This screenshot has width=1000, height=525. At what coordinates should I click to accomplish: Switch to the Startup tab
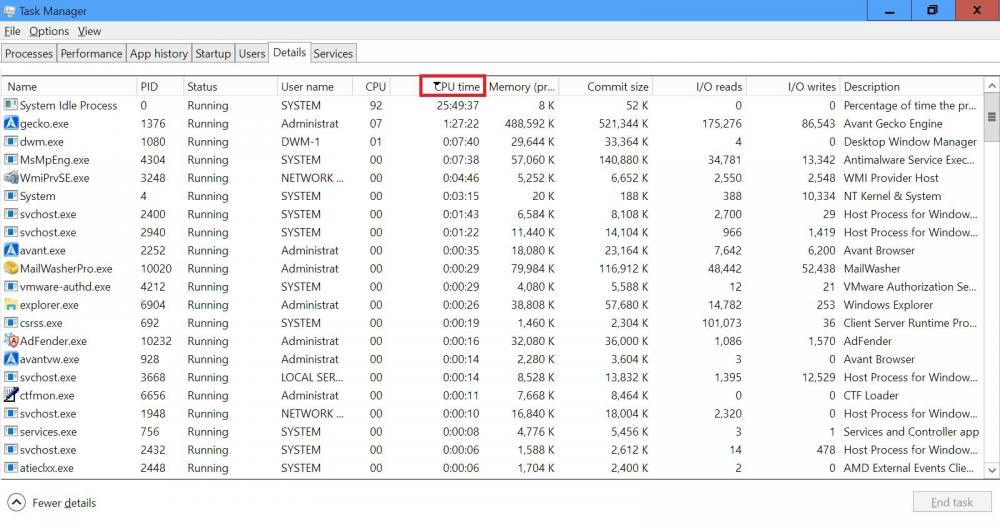click(213, 54)
